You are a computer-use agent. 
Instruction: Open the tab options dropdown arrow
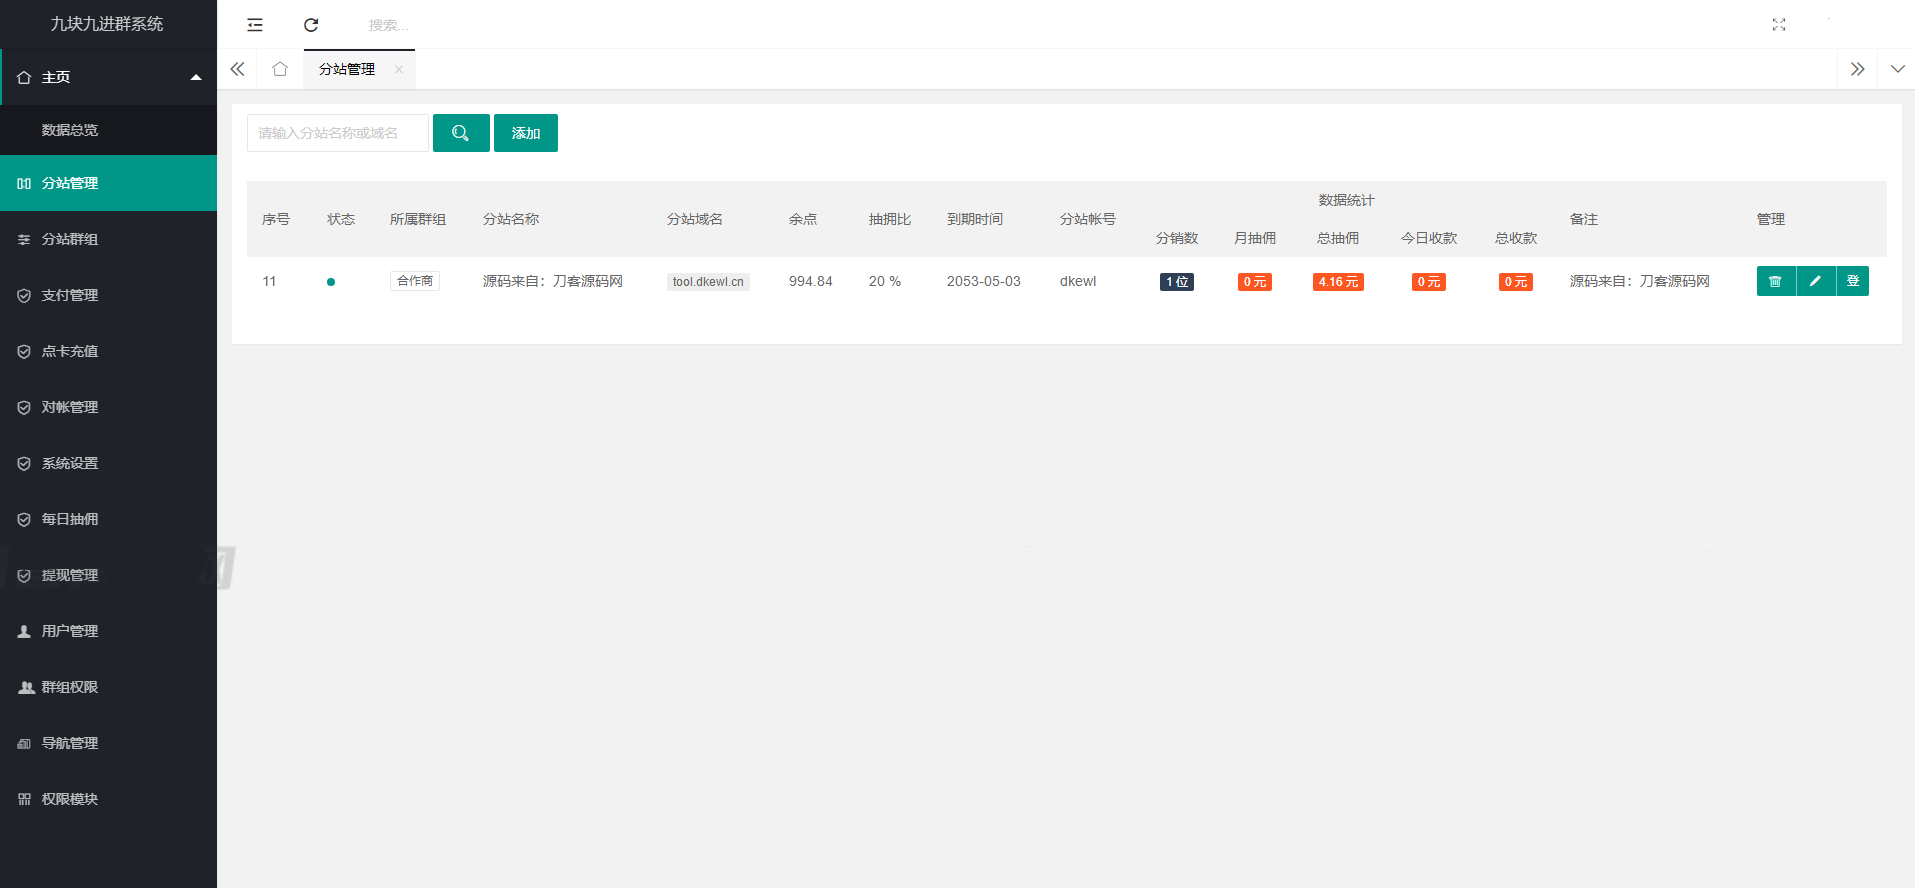tap(1897, 69)
